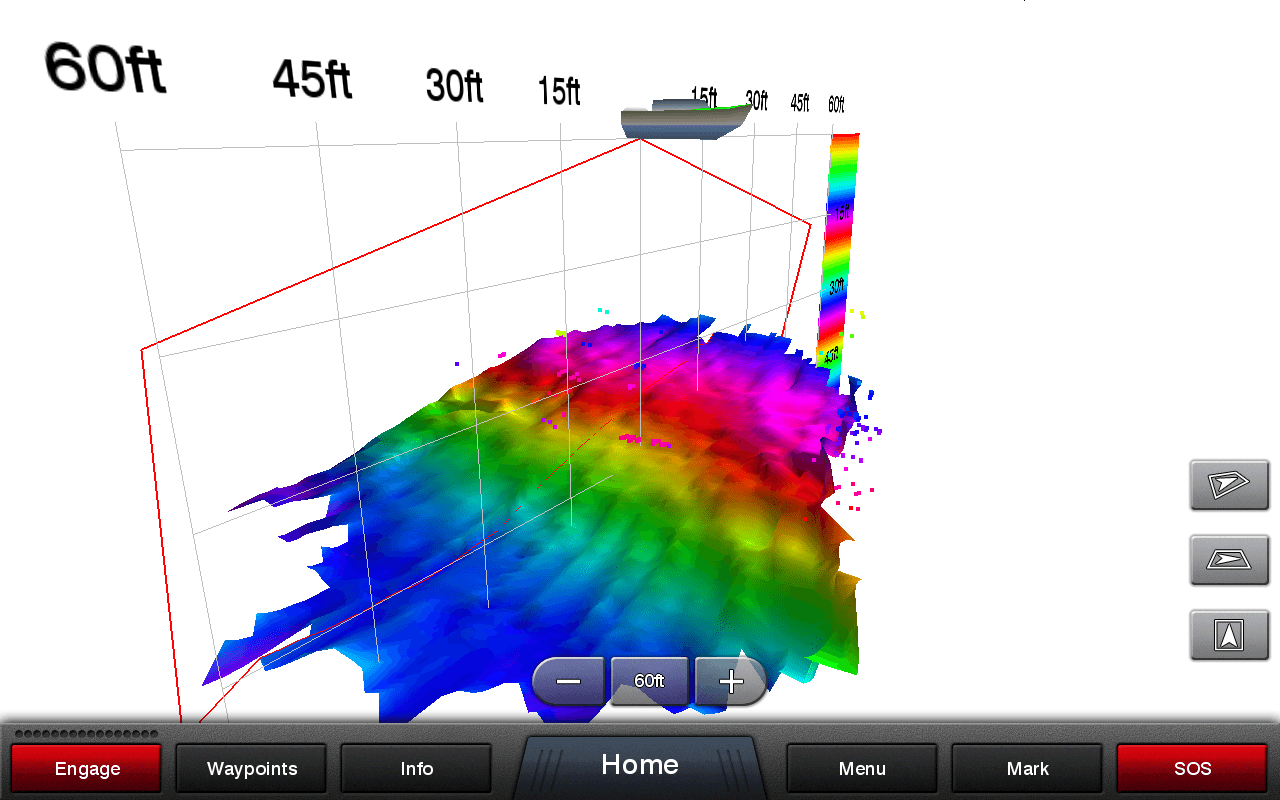The width and height of the screenshot is (1280, 800).
Task: Open the Menu options
Action: [862, 769]
